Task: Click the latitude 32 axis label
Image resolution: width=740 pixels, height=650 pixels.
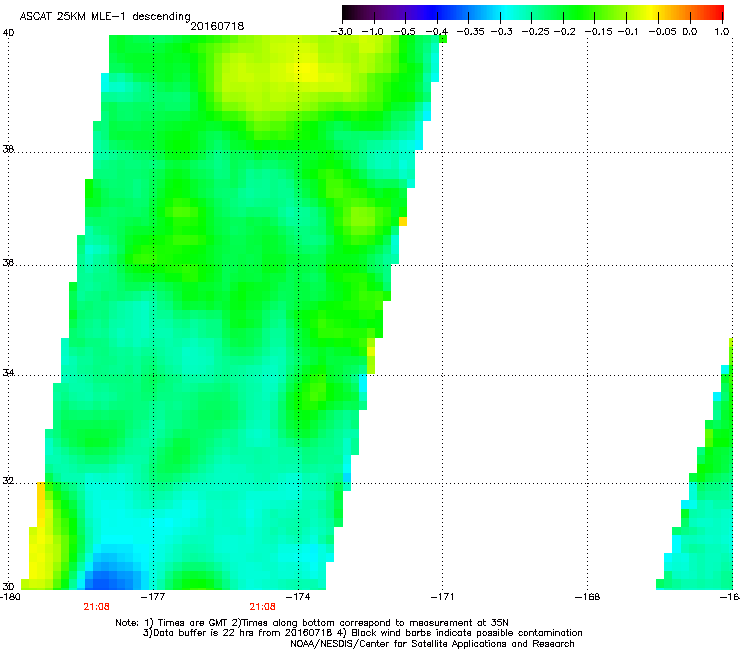Action: click(8, 481)
